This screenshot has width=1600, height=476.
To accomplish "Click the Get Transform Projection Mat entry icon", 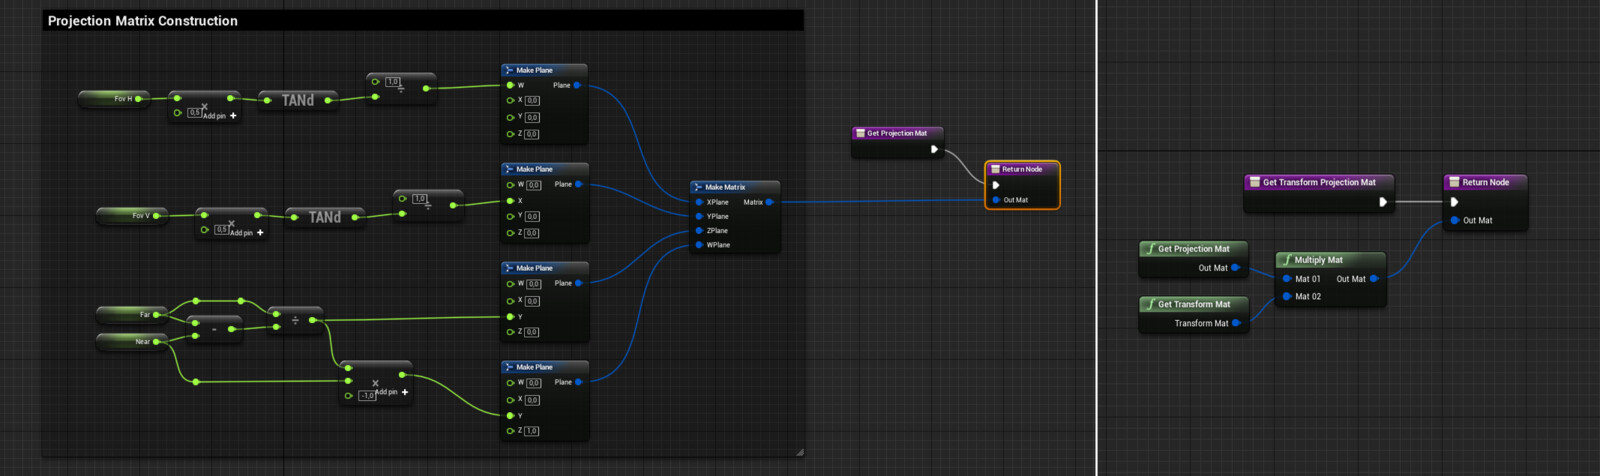I will [x=1254, y=182].
